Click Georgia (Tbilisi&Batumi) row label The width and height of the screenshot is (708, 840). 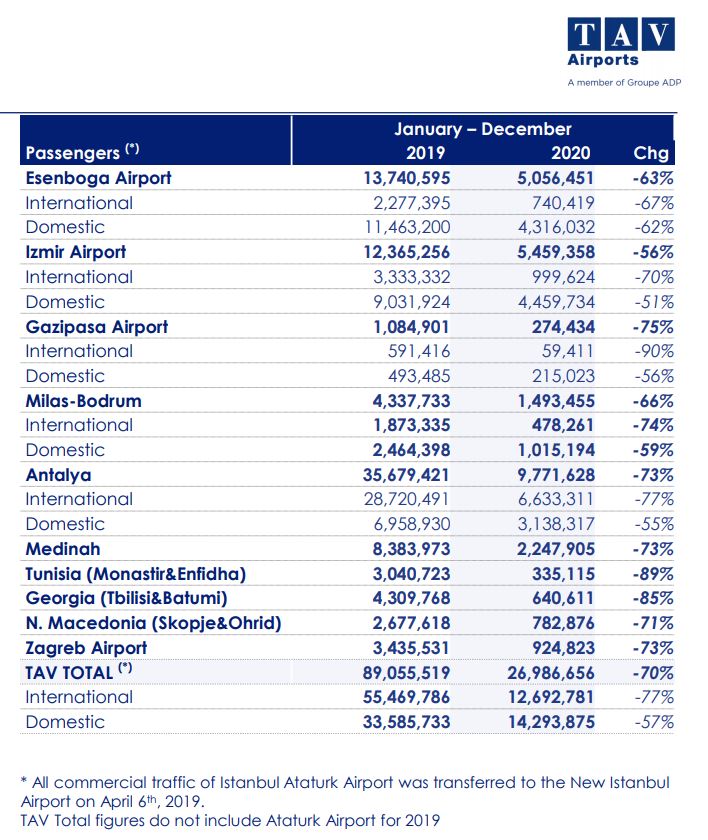coord(126,598)
